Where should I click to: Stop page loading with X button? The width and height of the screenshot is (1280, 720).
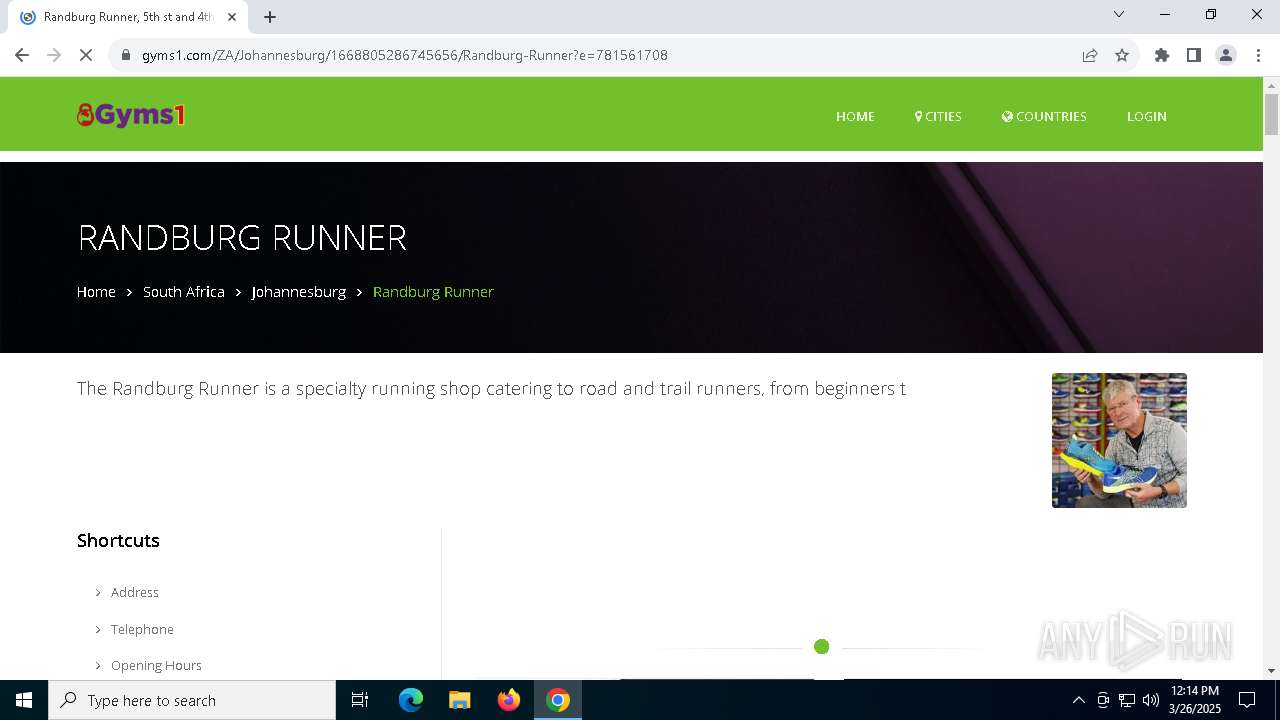point(86,55)
